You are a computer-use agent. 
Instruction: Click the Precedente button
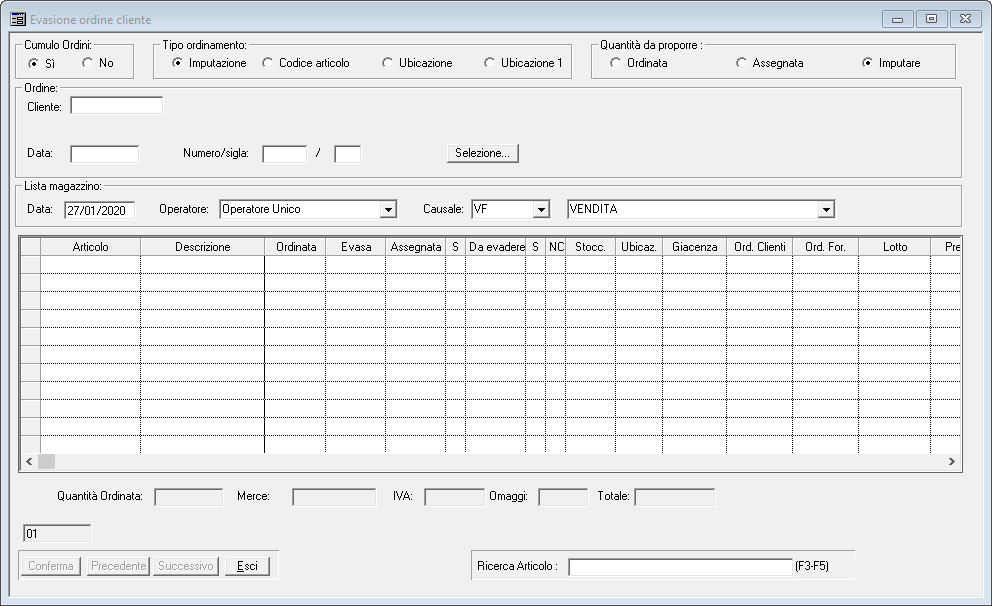point(118,566)
